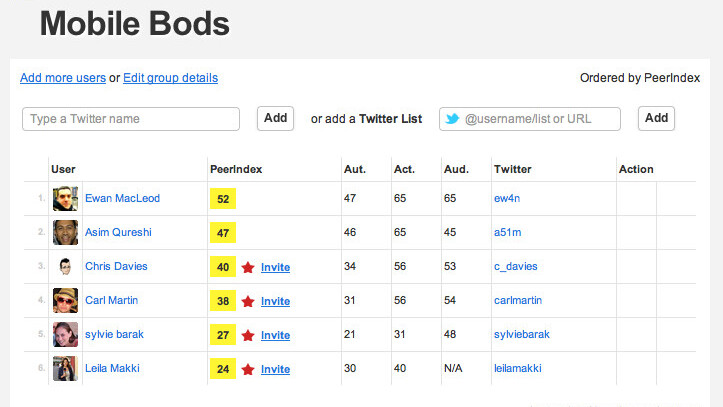Open Leila Makki's profile name link
723x407 pixels.
tap(112, 368)
